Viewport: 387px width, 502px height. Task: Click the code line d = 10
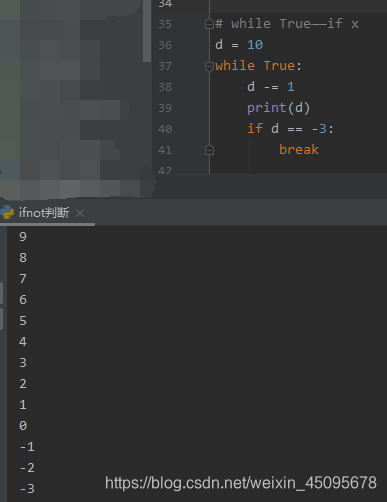tap(239, 45)
